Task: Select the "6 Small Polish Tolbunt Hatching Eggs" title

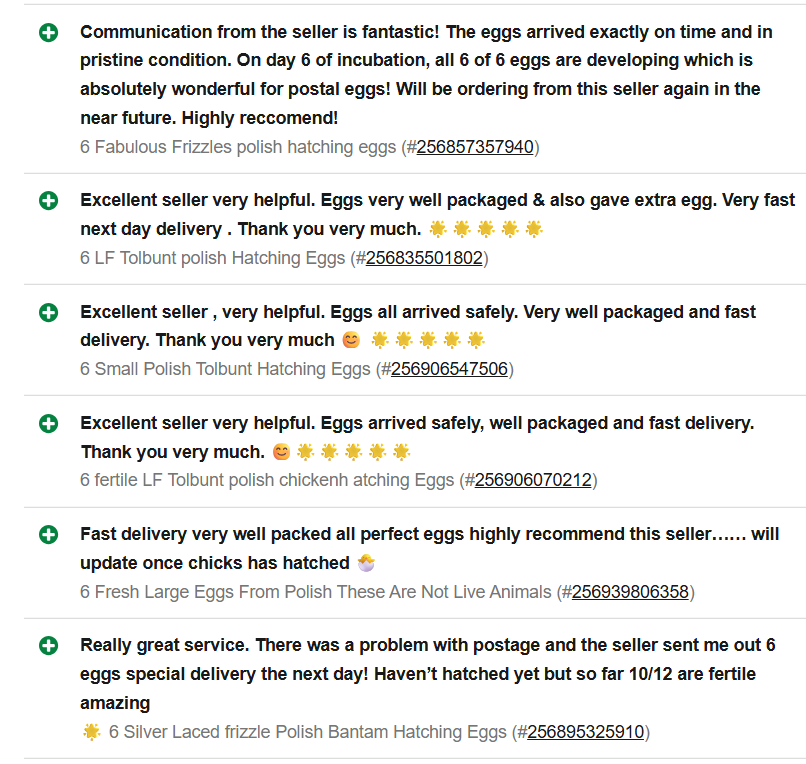Action: click(x=225, y=369)
